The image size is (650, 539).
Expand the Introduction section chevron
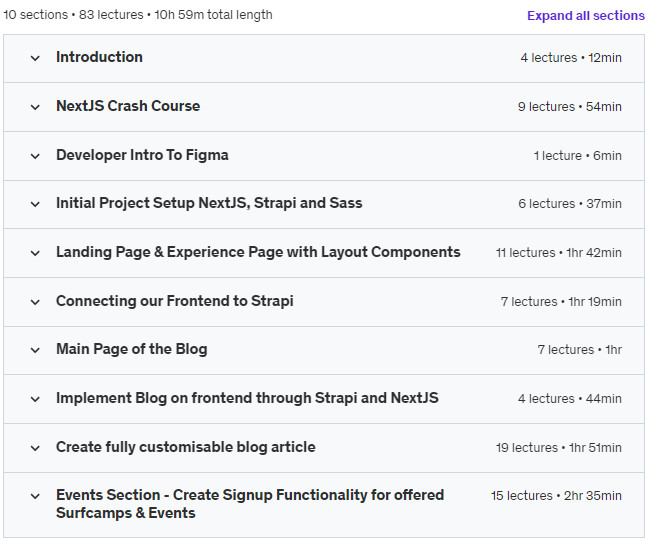pos(35,58)
